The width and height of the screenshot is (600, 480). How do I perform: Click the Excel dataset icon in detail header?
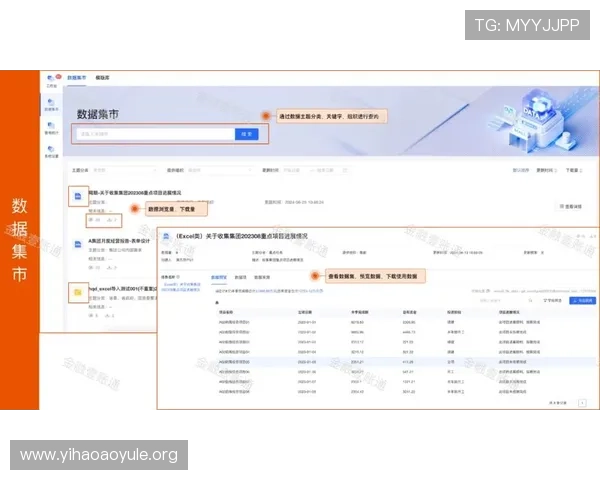point(166,236)
